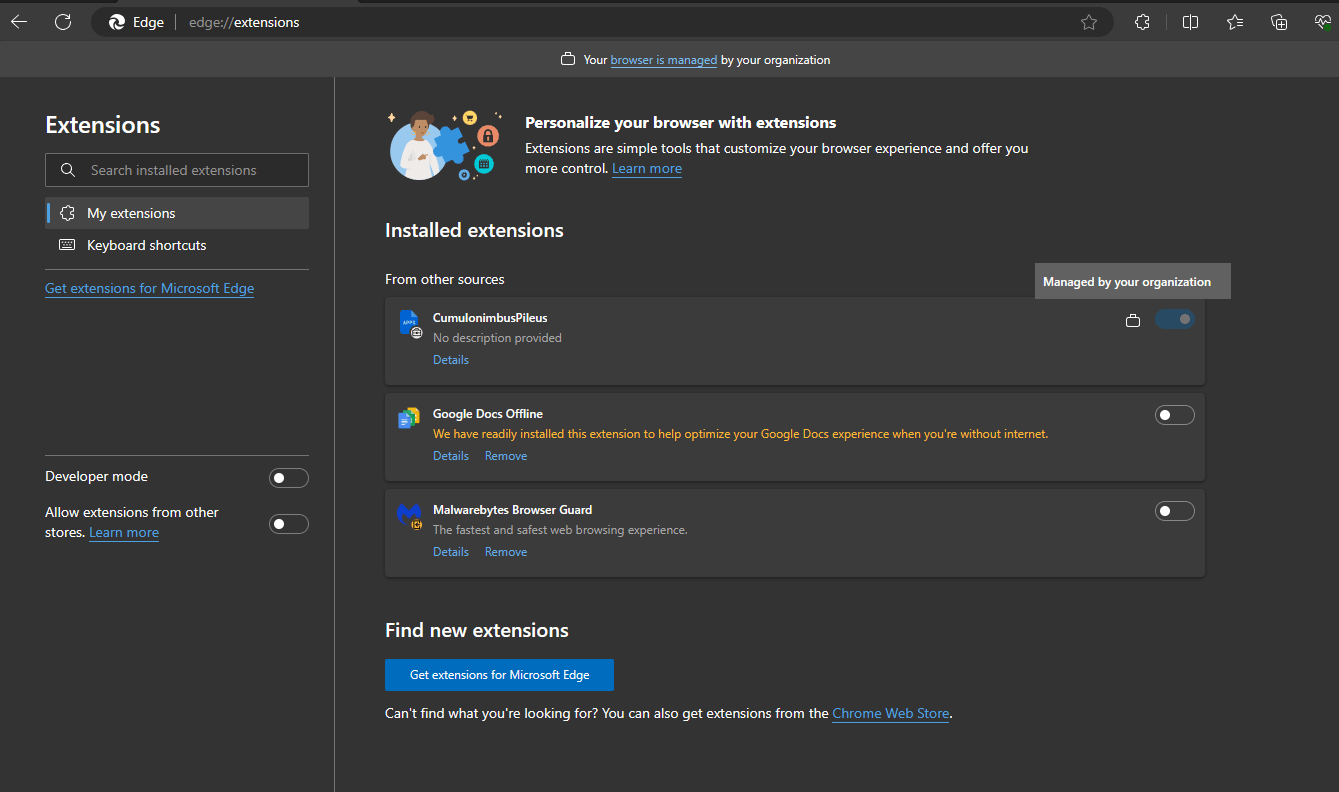Click the Personalize your browser with extensions heading
This screenshot has height=792, width=1339.
pyautogui.click(x=681, y=123)
